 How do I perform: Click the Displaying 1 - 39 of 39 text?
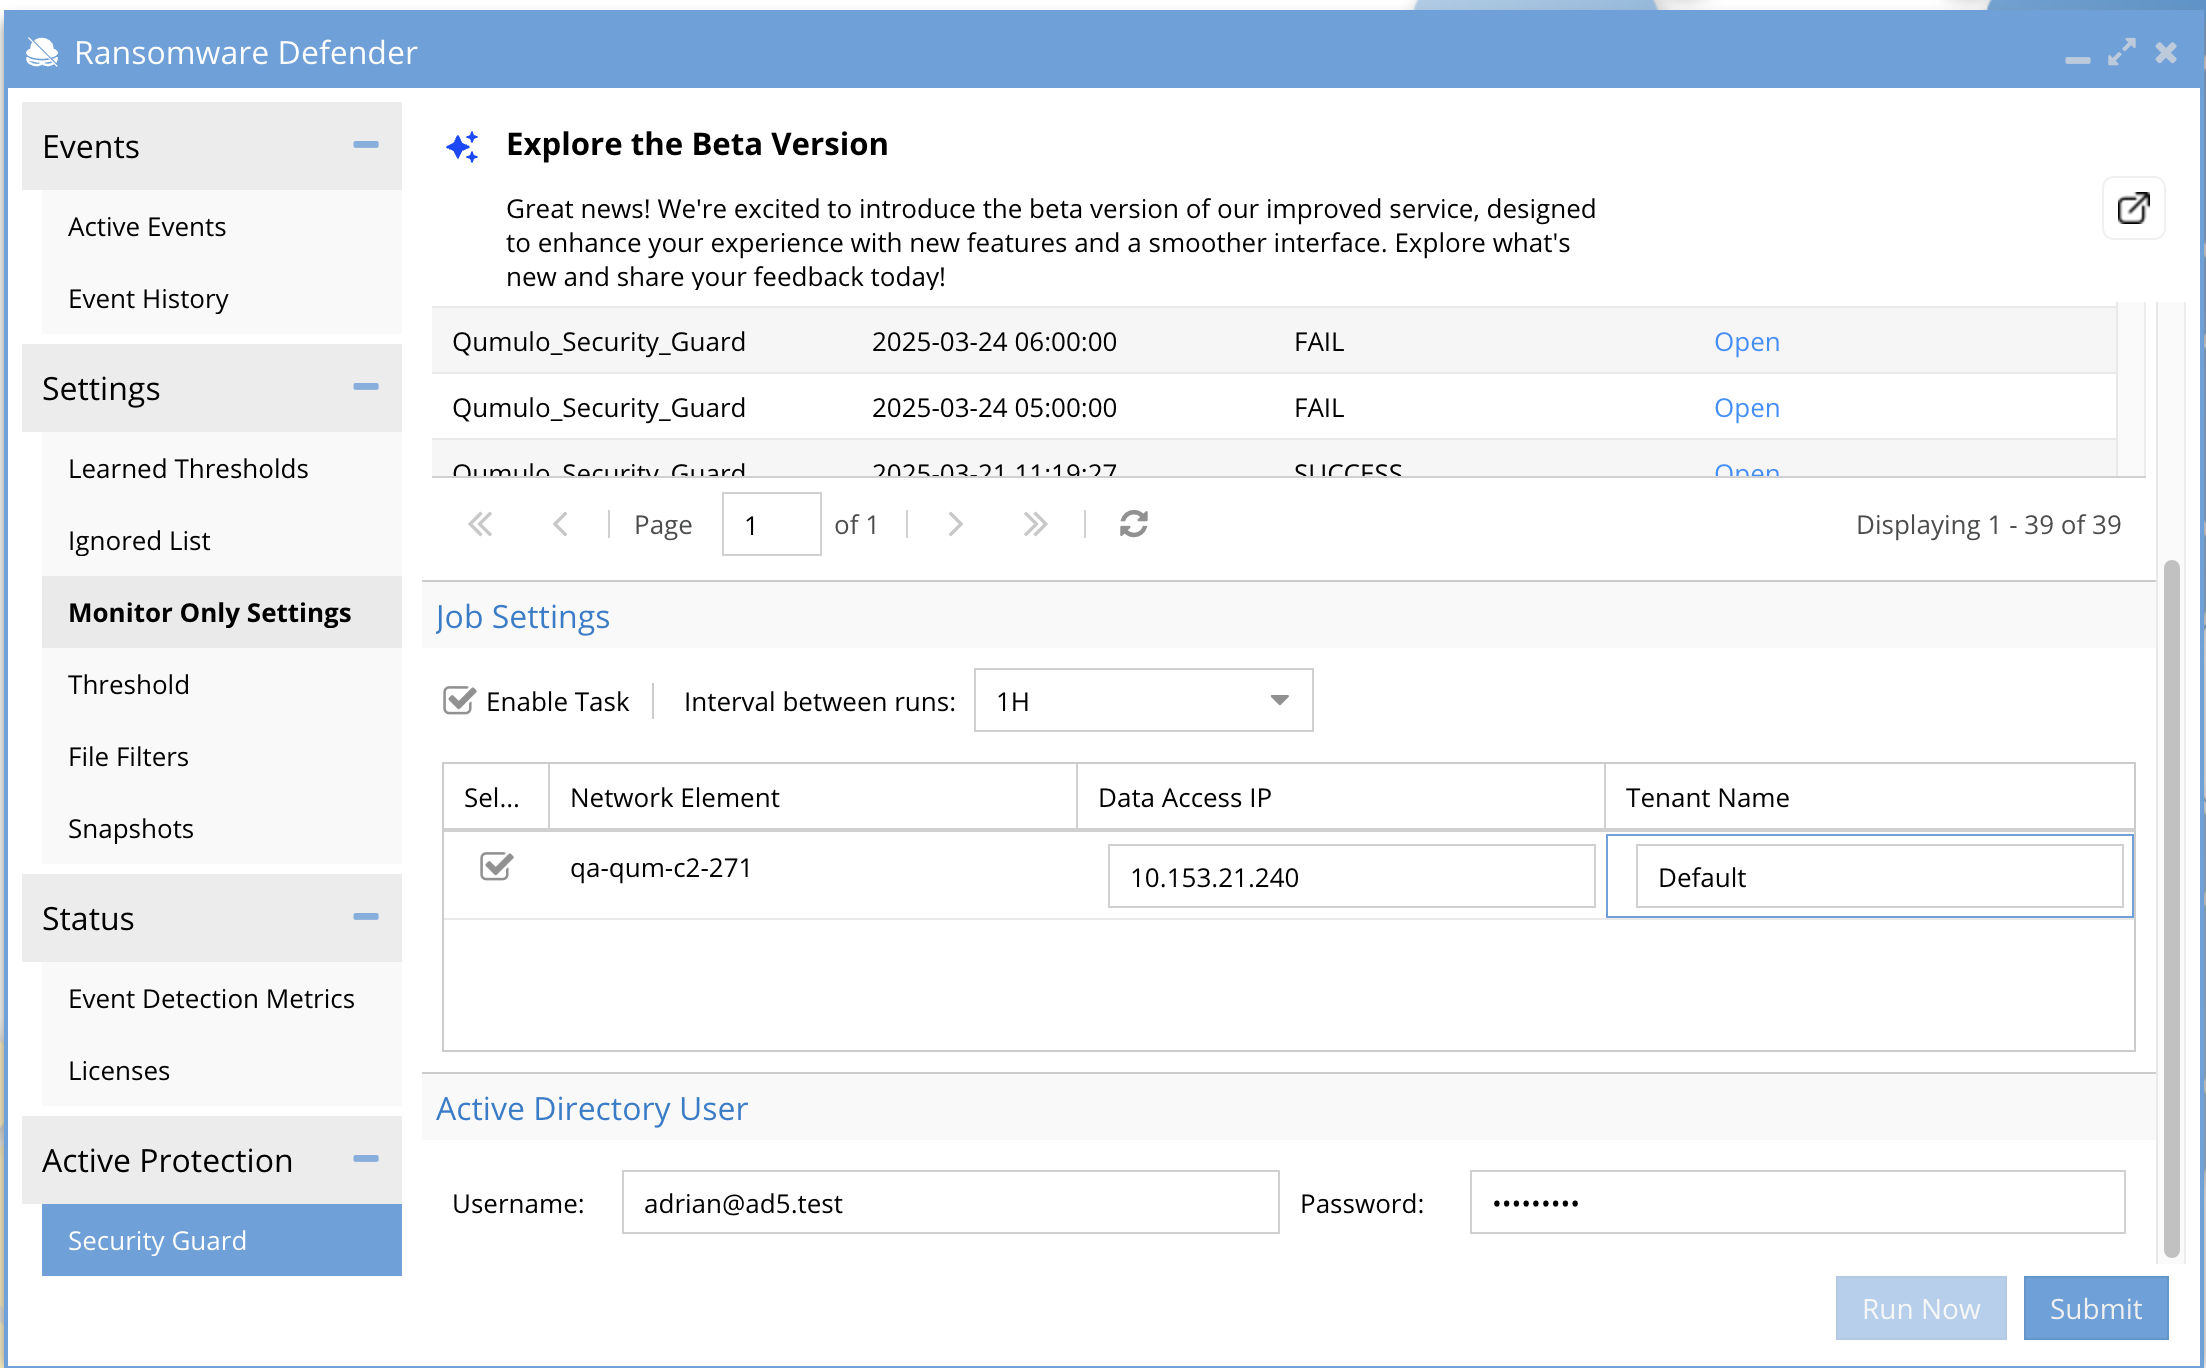pos(1988,524)
